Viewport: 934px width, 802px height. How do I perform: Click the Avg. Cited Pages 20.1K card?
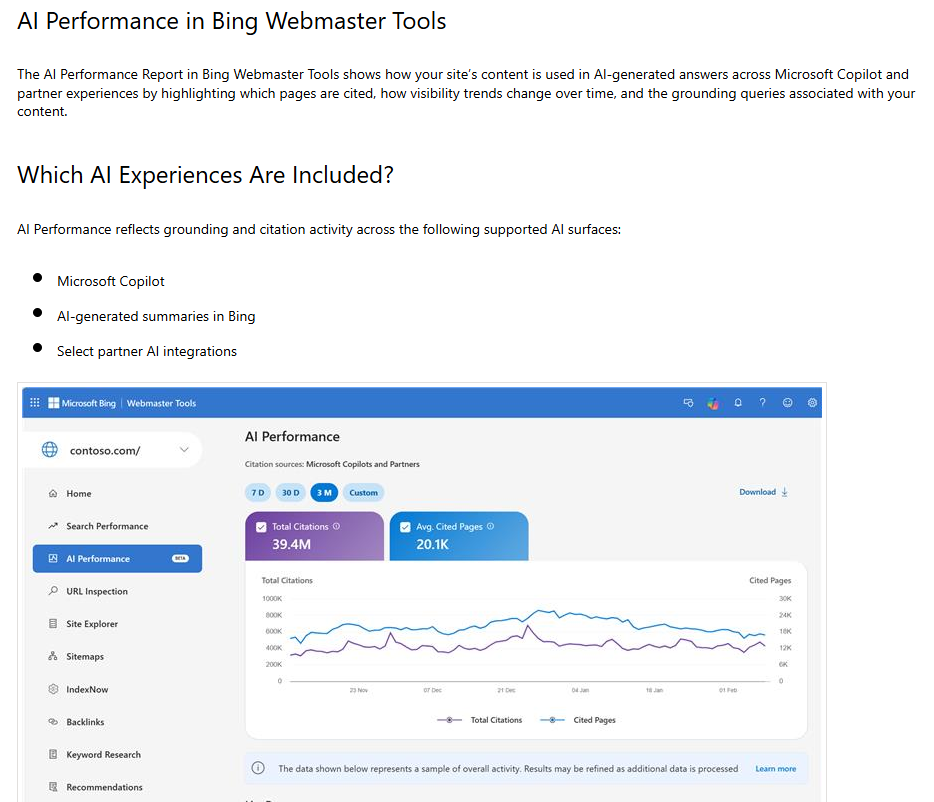[x=459, y=536]
